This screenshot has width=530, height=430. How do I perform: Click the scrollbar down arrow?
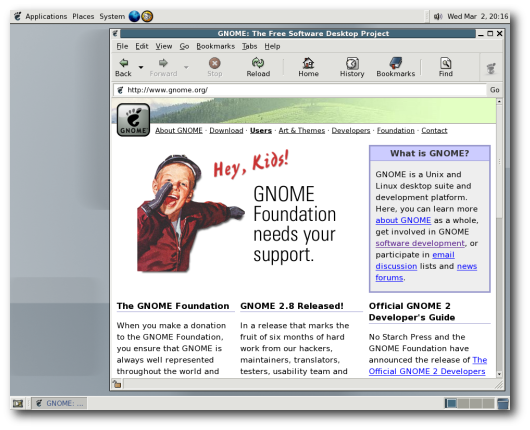tap(499, 374)
